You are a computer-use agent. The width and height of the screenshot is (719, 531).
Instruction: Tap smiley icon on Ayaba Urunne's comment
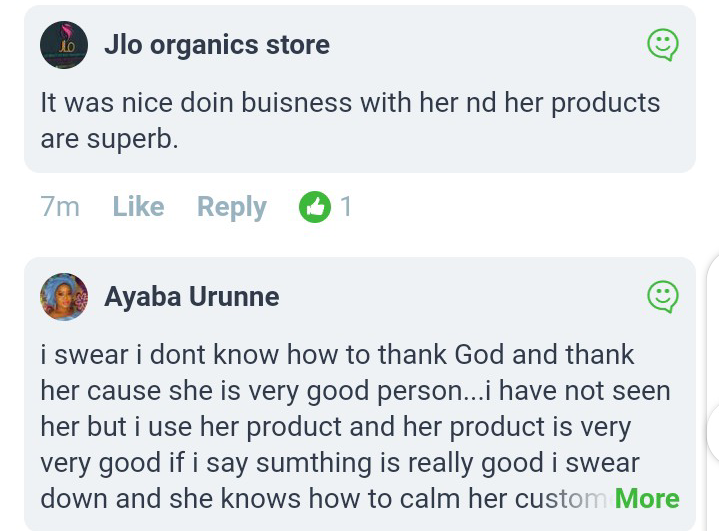pos(662,296)
